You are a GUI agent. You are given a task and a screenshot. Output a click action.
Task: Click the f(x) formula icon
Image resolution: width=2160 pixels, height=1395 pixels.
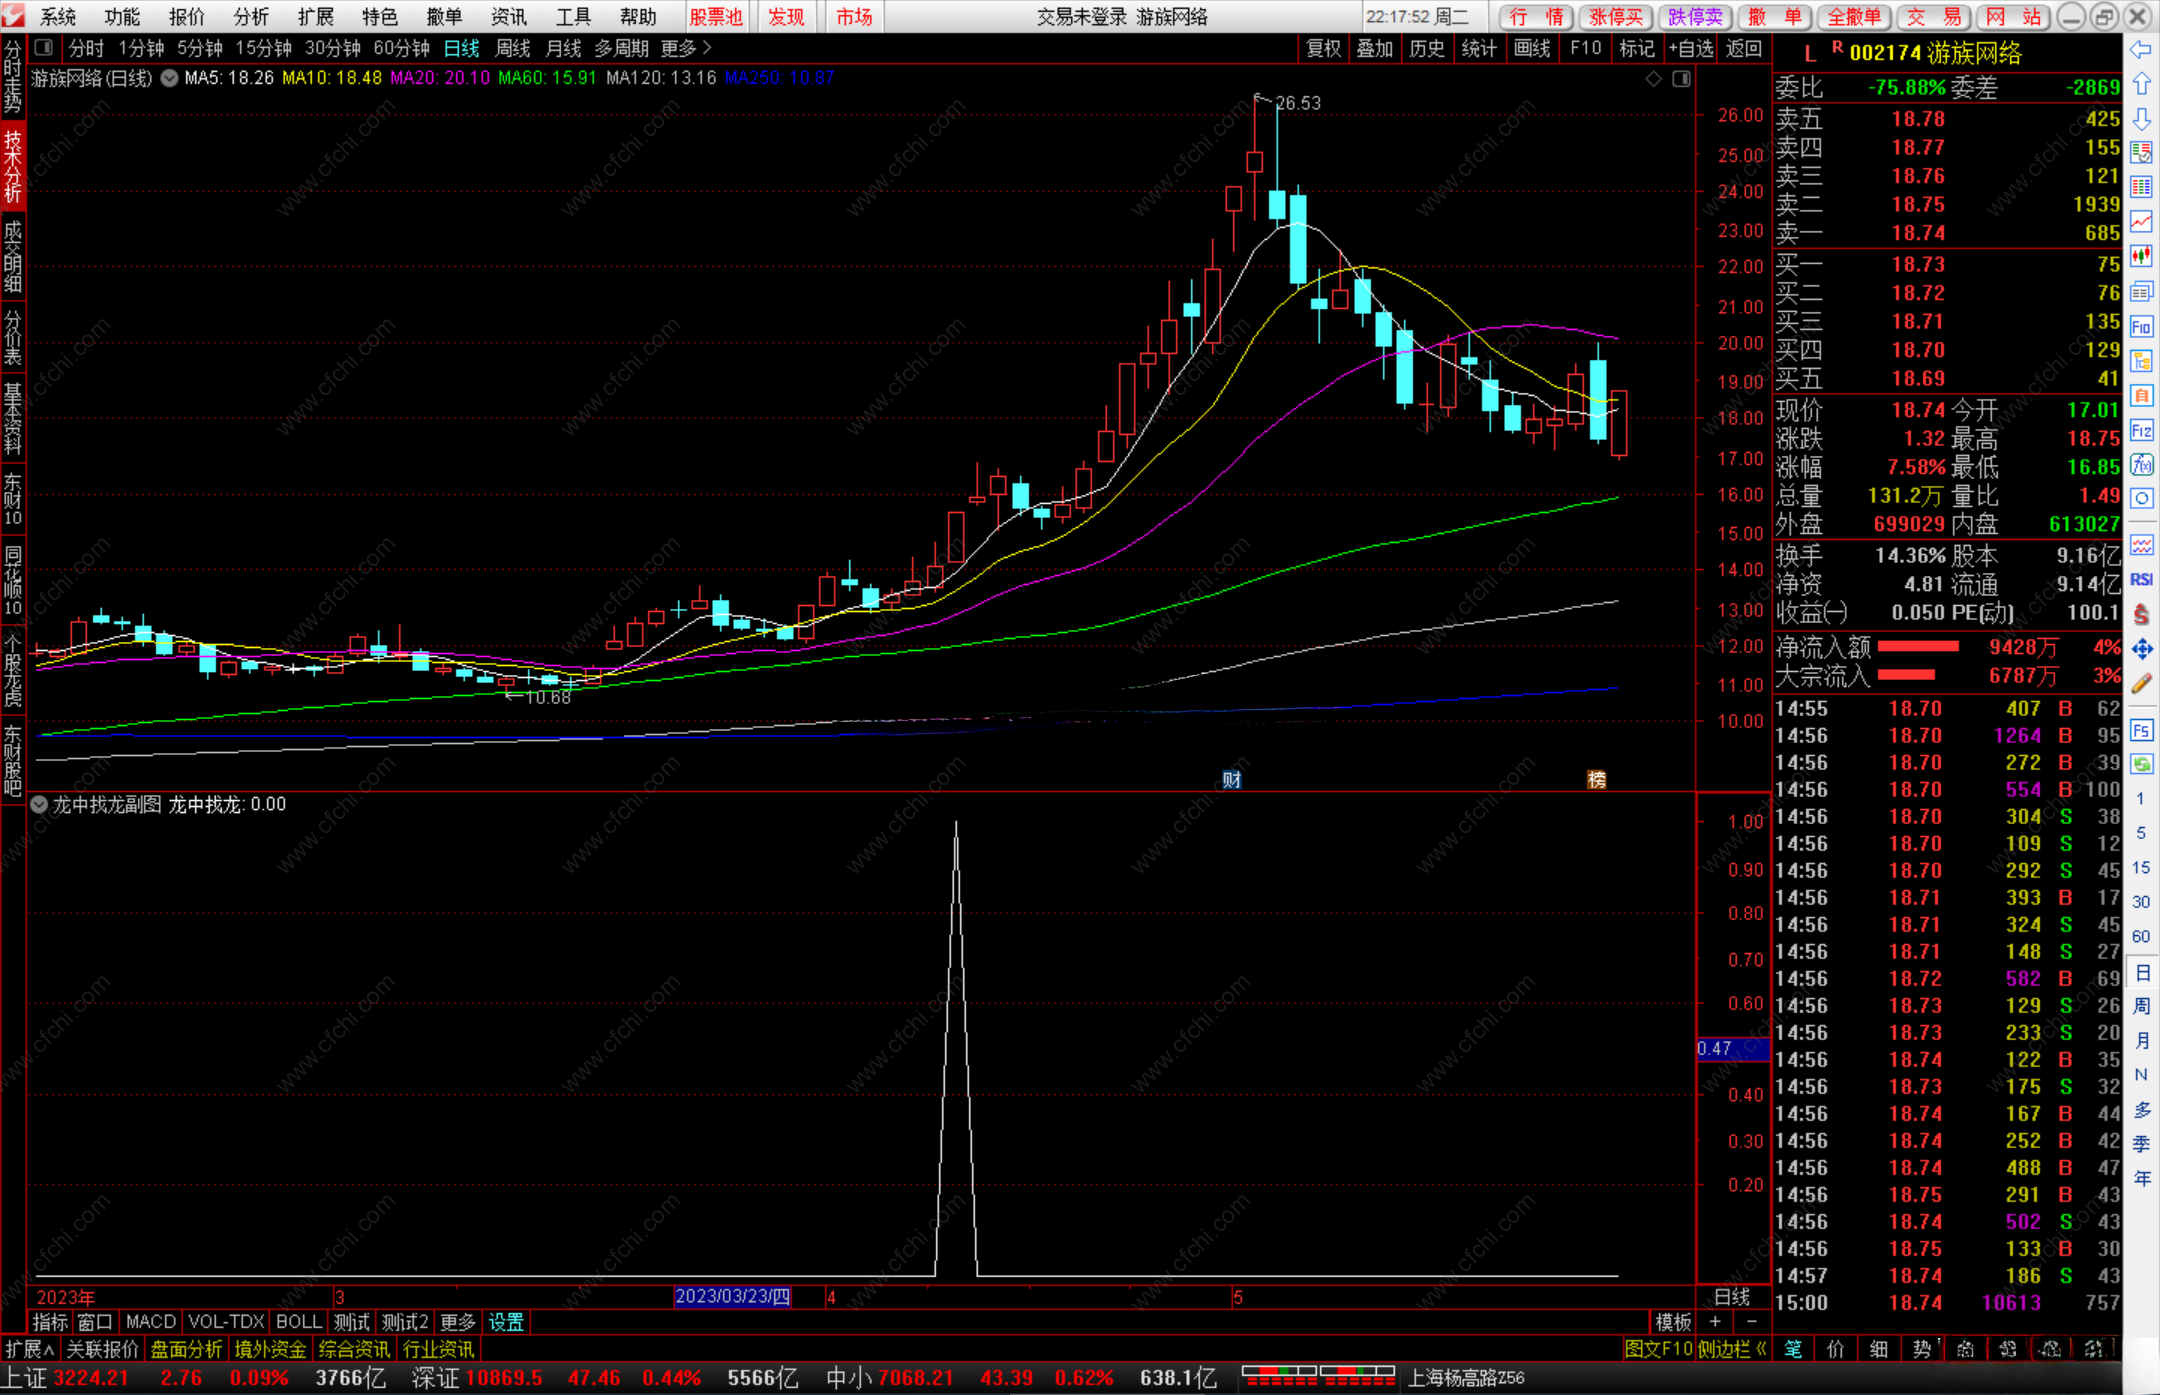tap(2141, 465)
